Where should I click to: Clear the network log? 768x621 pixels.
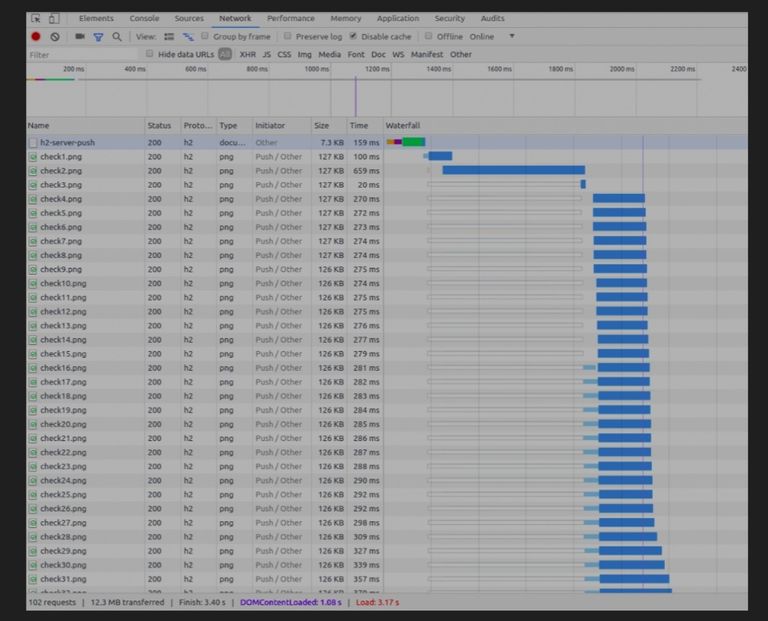click(x=55, y=37)
